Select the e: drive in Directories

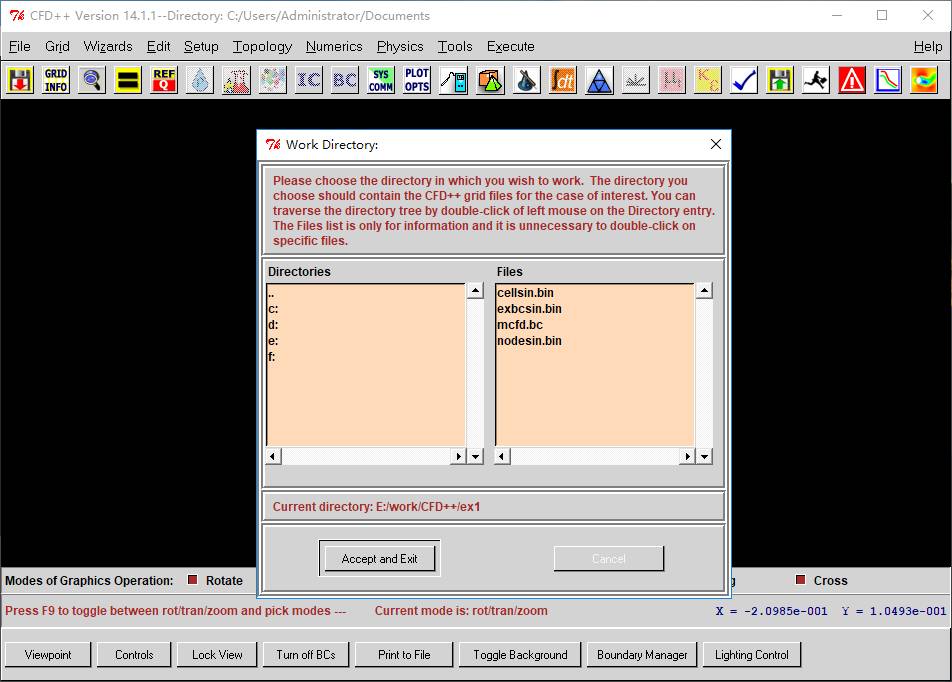click(x=273, y=341)
